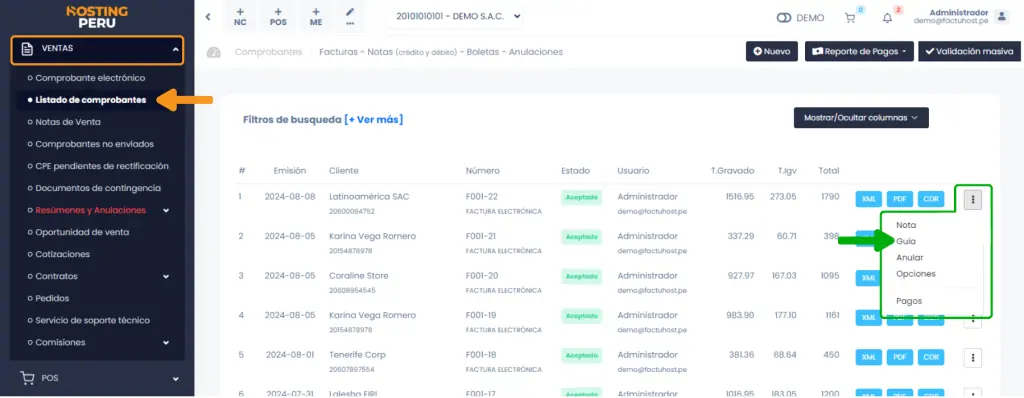Click the dashboard gauge icon in the breadcrumb
The width and height of the screenshot is (1024, 398).
[x=214, y=52]
